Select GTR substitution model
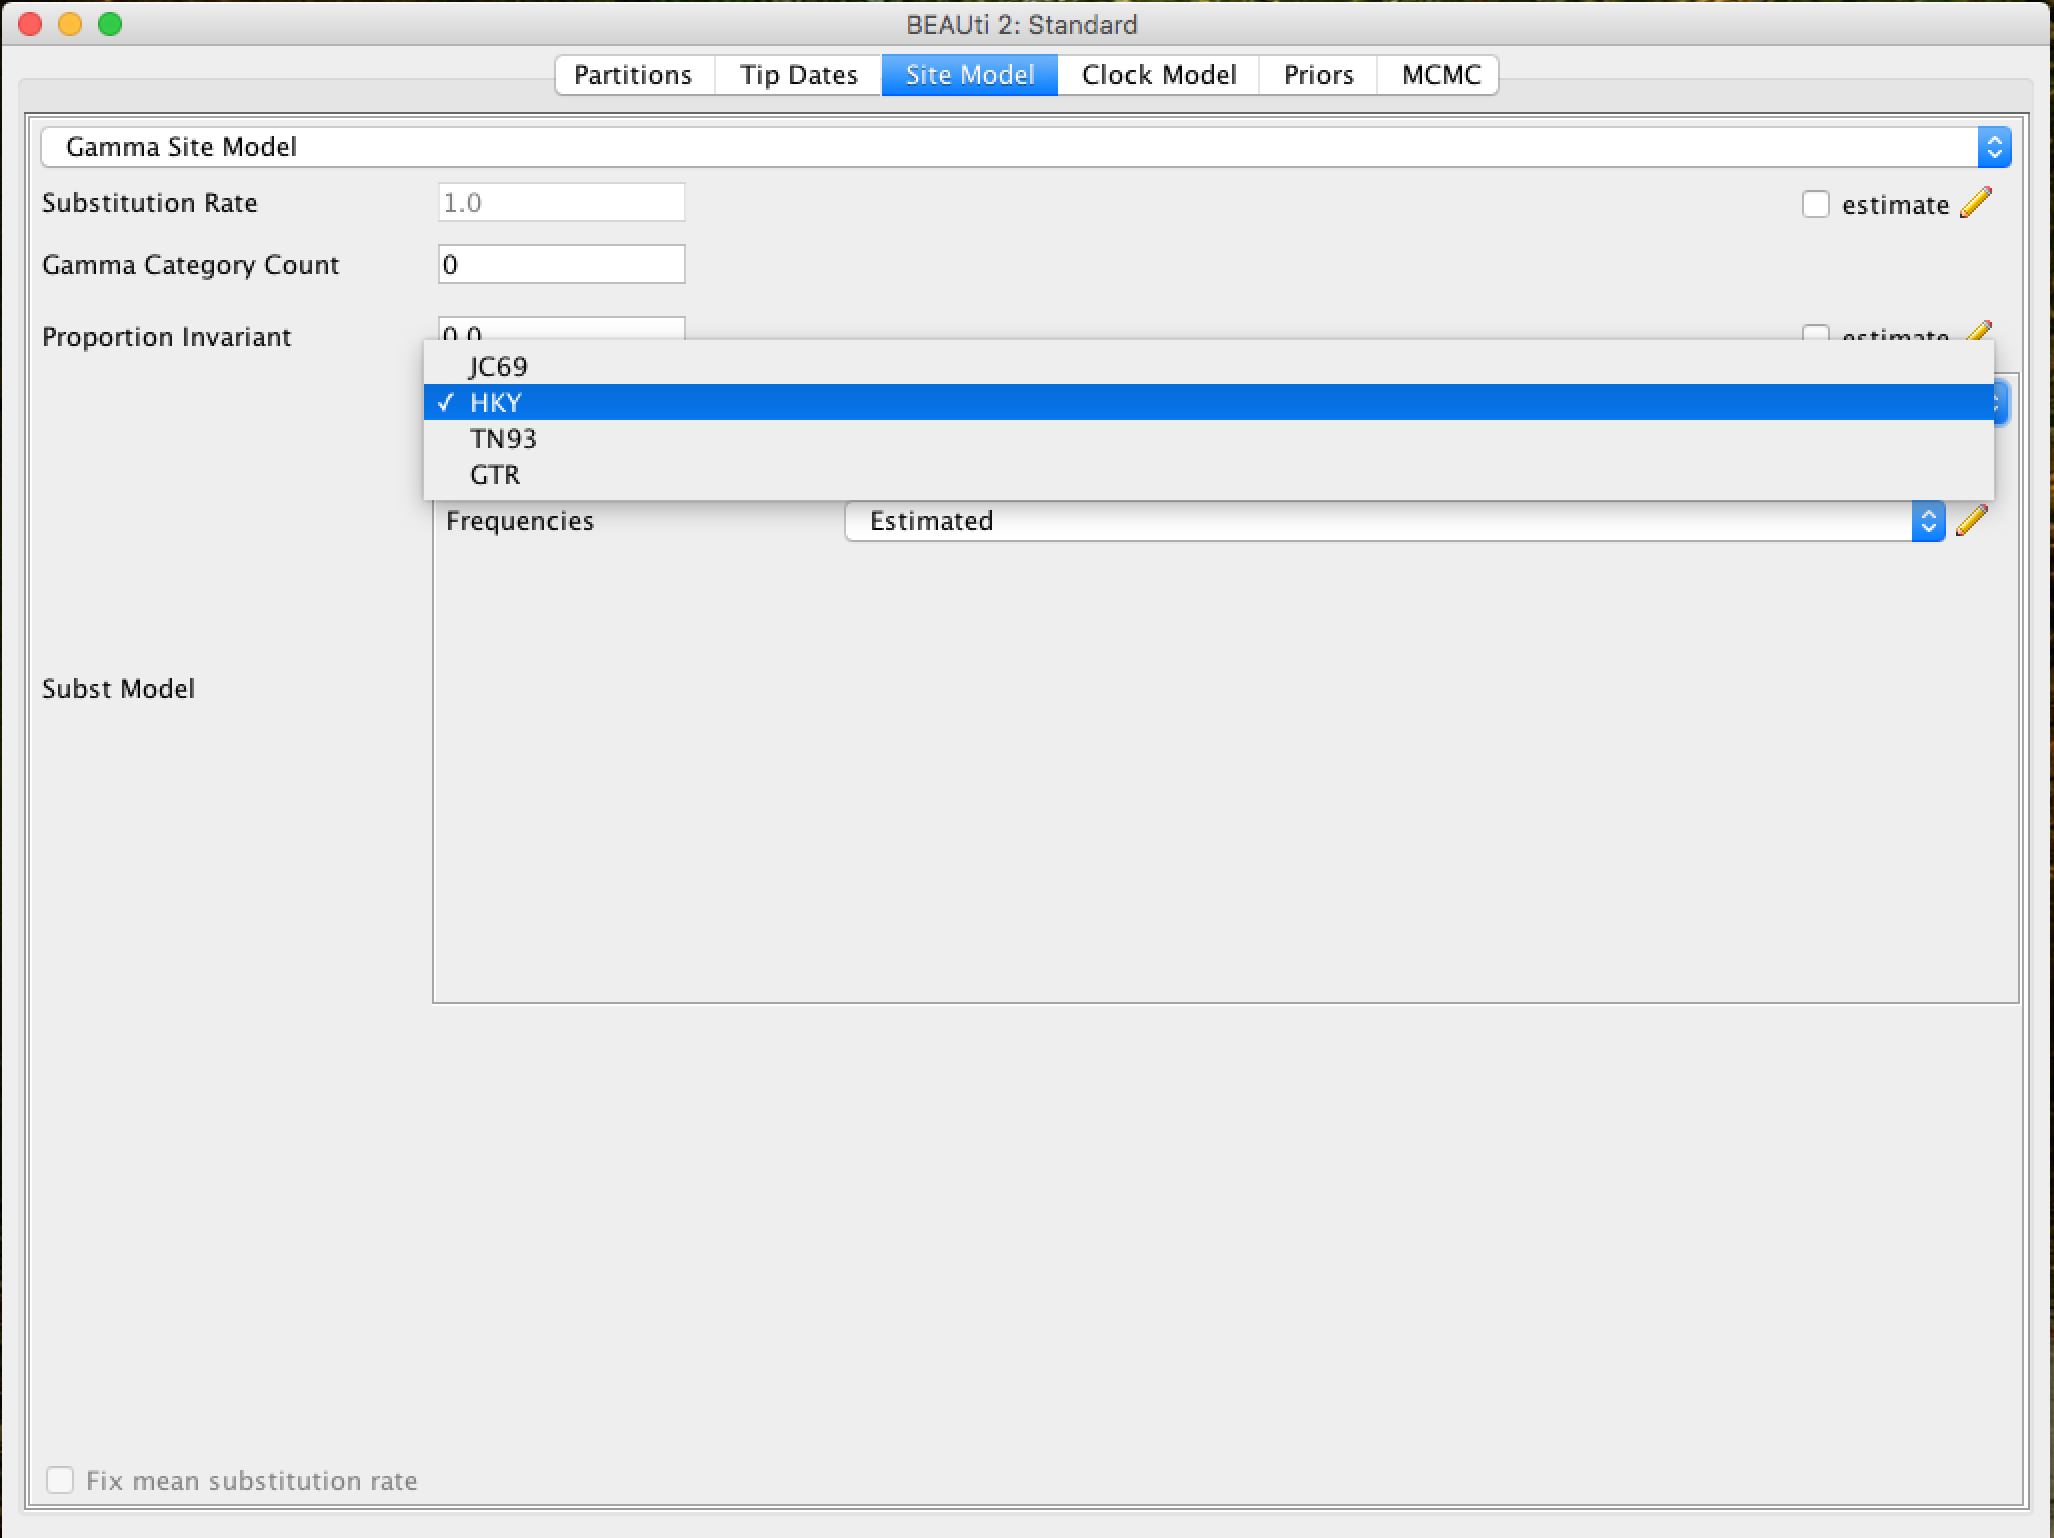The image size is (2054, 1538). click(x=1209, y=474)
